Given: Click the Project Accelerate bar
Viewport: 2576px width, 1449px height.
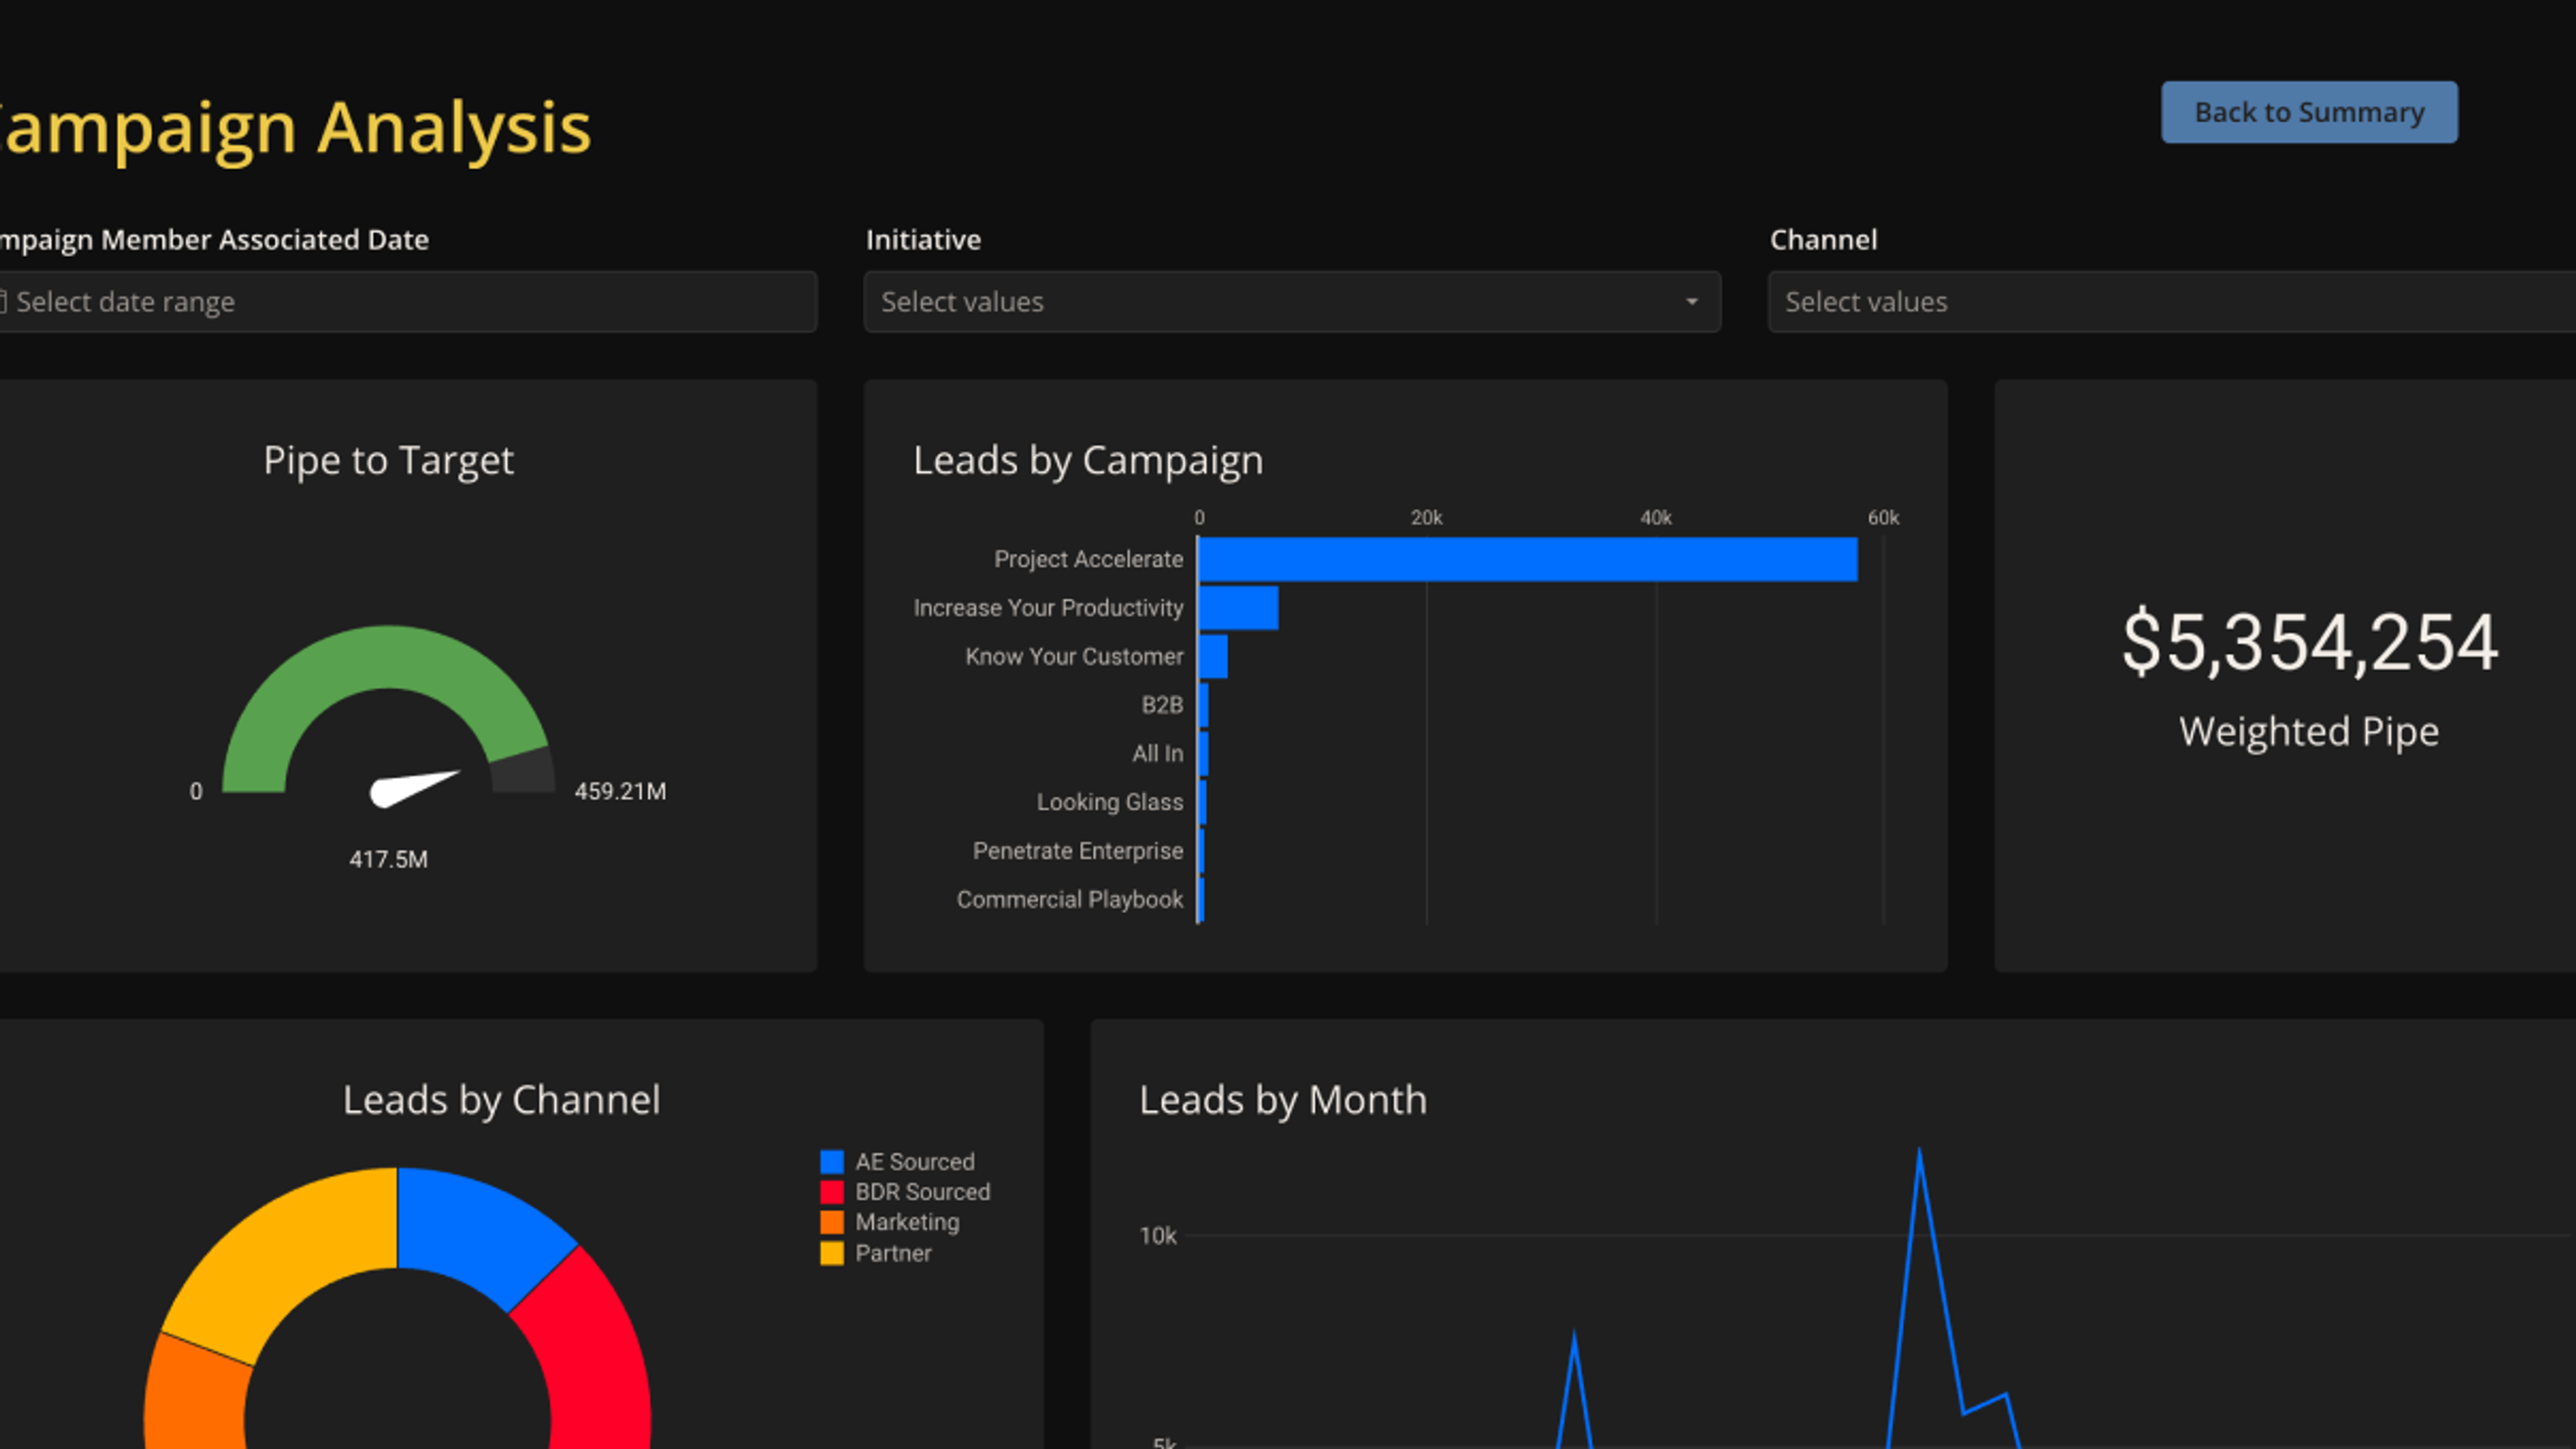Looking at the screenshot, I should pyautogui.click(x=1528, y=559).
